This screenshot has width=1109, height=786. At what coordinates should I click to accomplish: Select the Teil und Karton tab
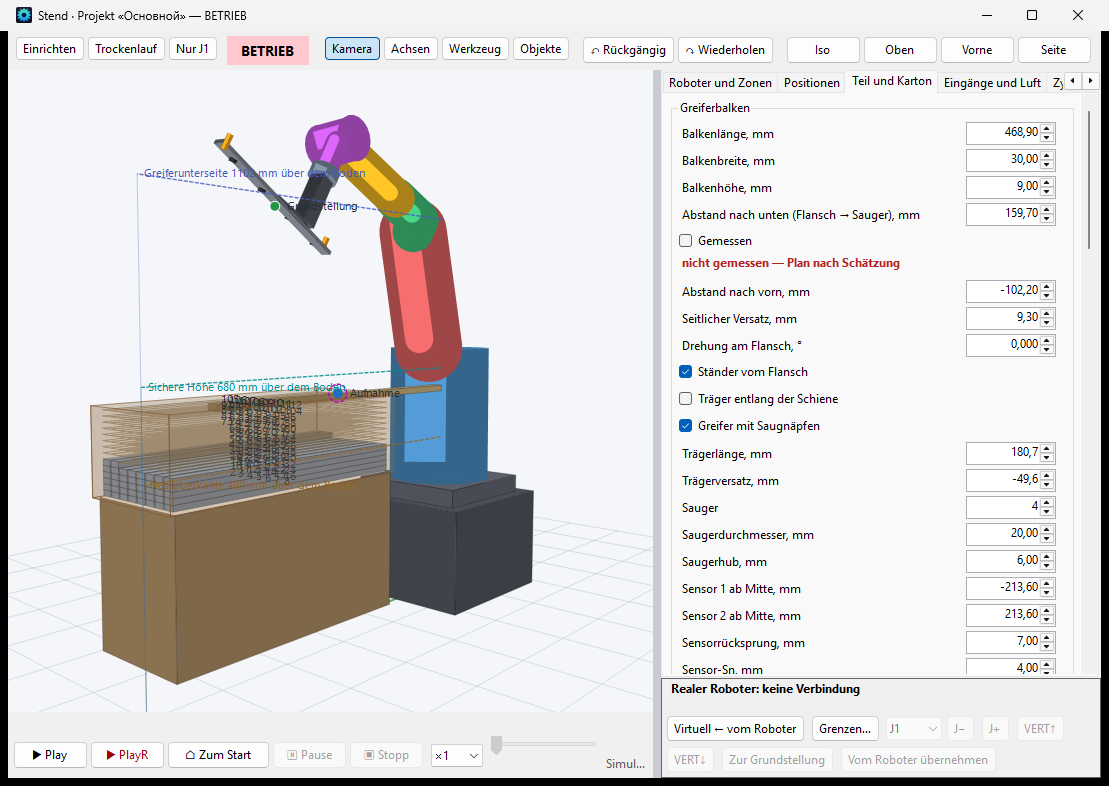tap(892, 81)
